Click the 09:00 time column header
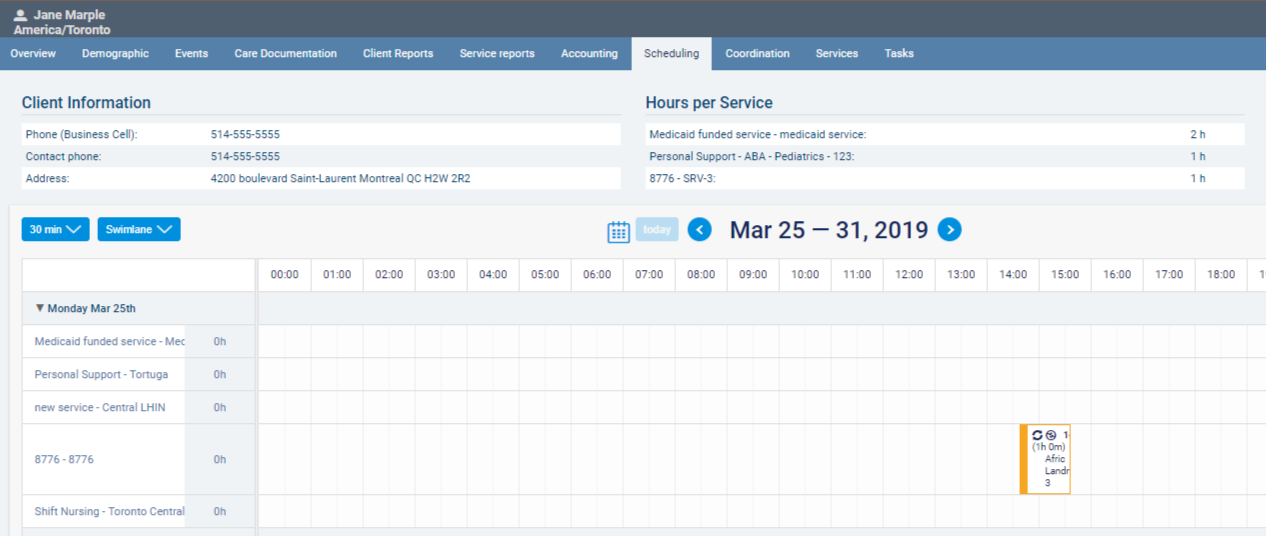 [753, 274]
